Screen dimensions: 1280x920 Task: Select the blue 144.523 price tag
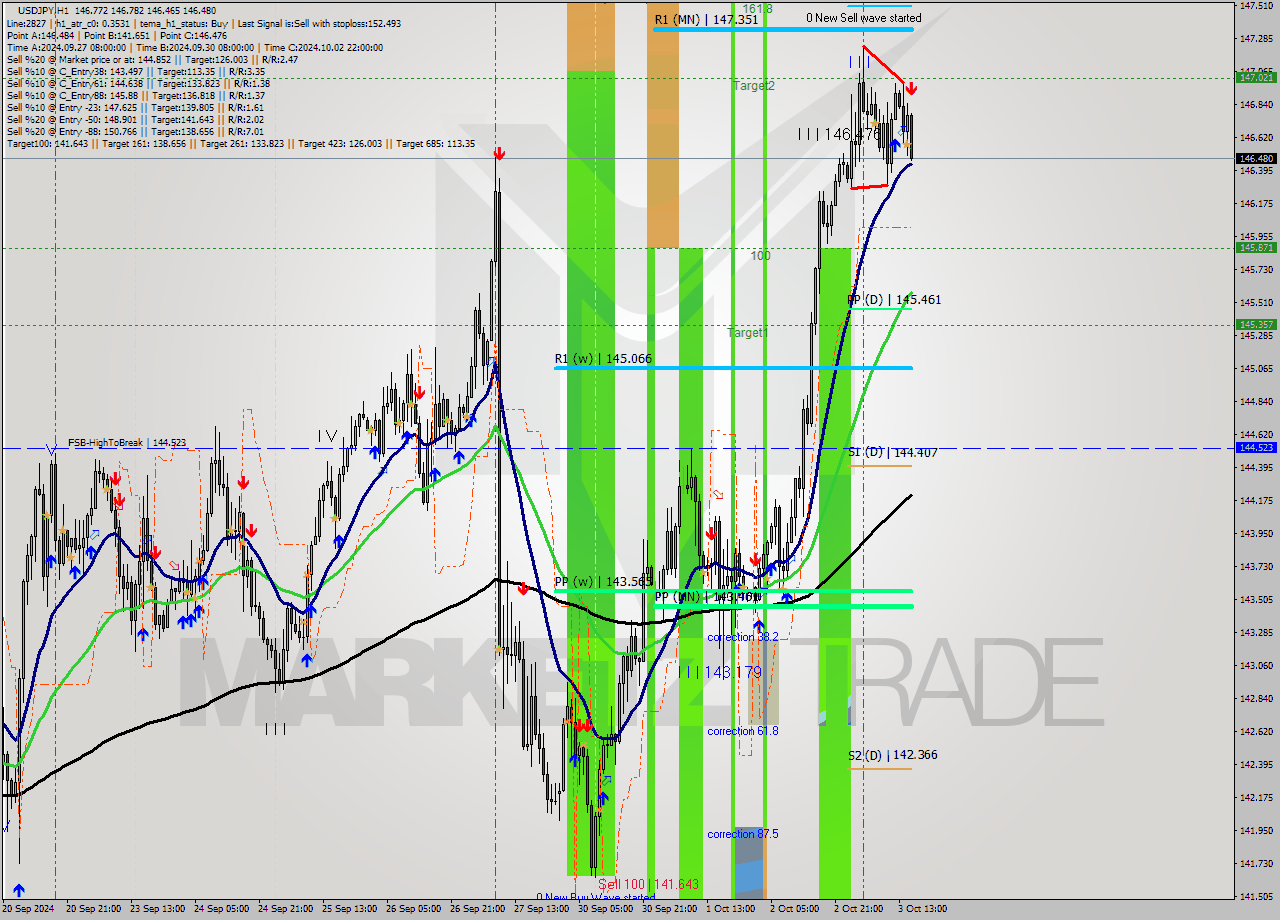tap(1256, 447)
